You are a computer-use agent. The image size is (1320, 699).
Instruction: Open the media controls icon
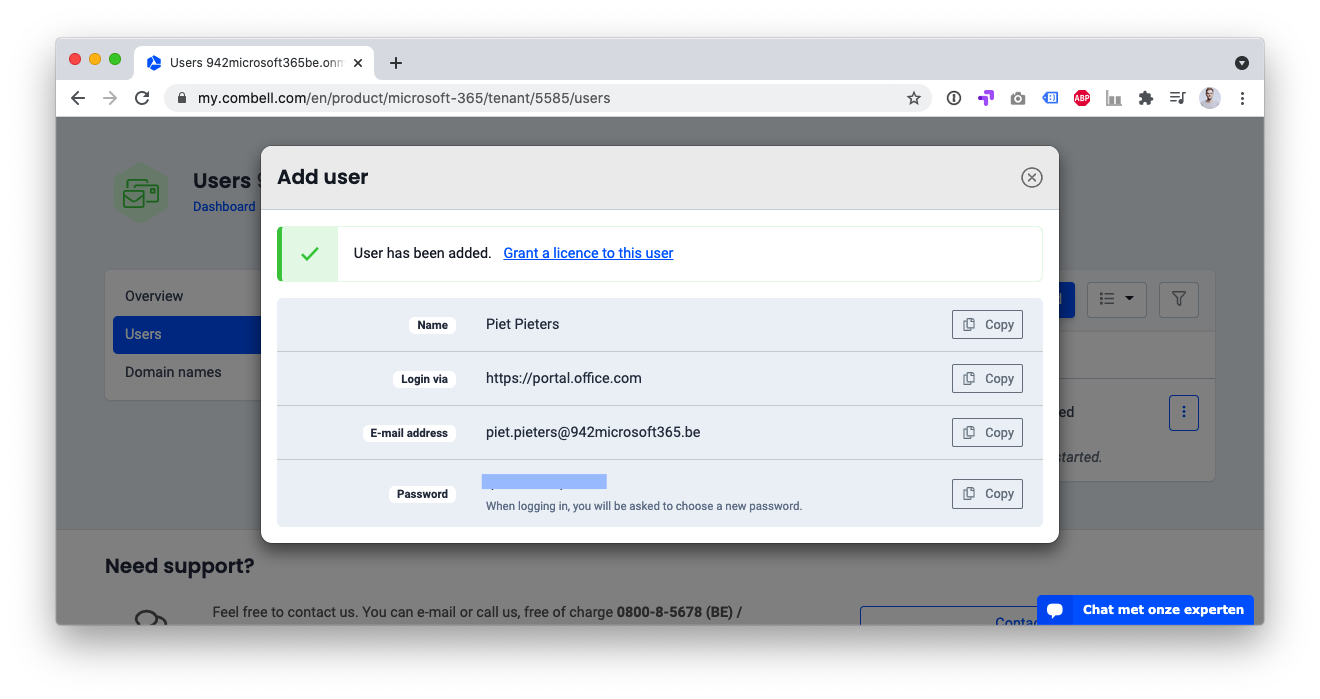pos(1178,98)
